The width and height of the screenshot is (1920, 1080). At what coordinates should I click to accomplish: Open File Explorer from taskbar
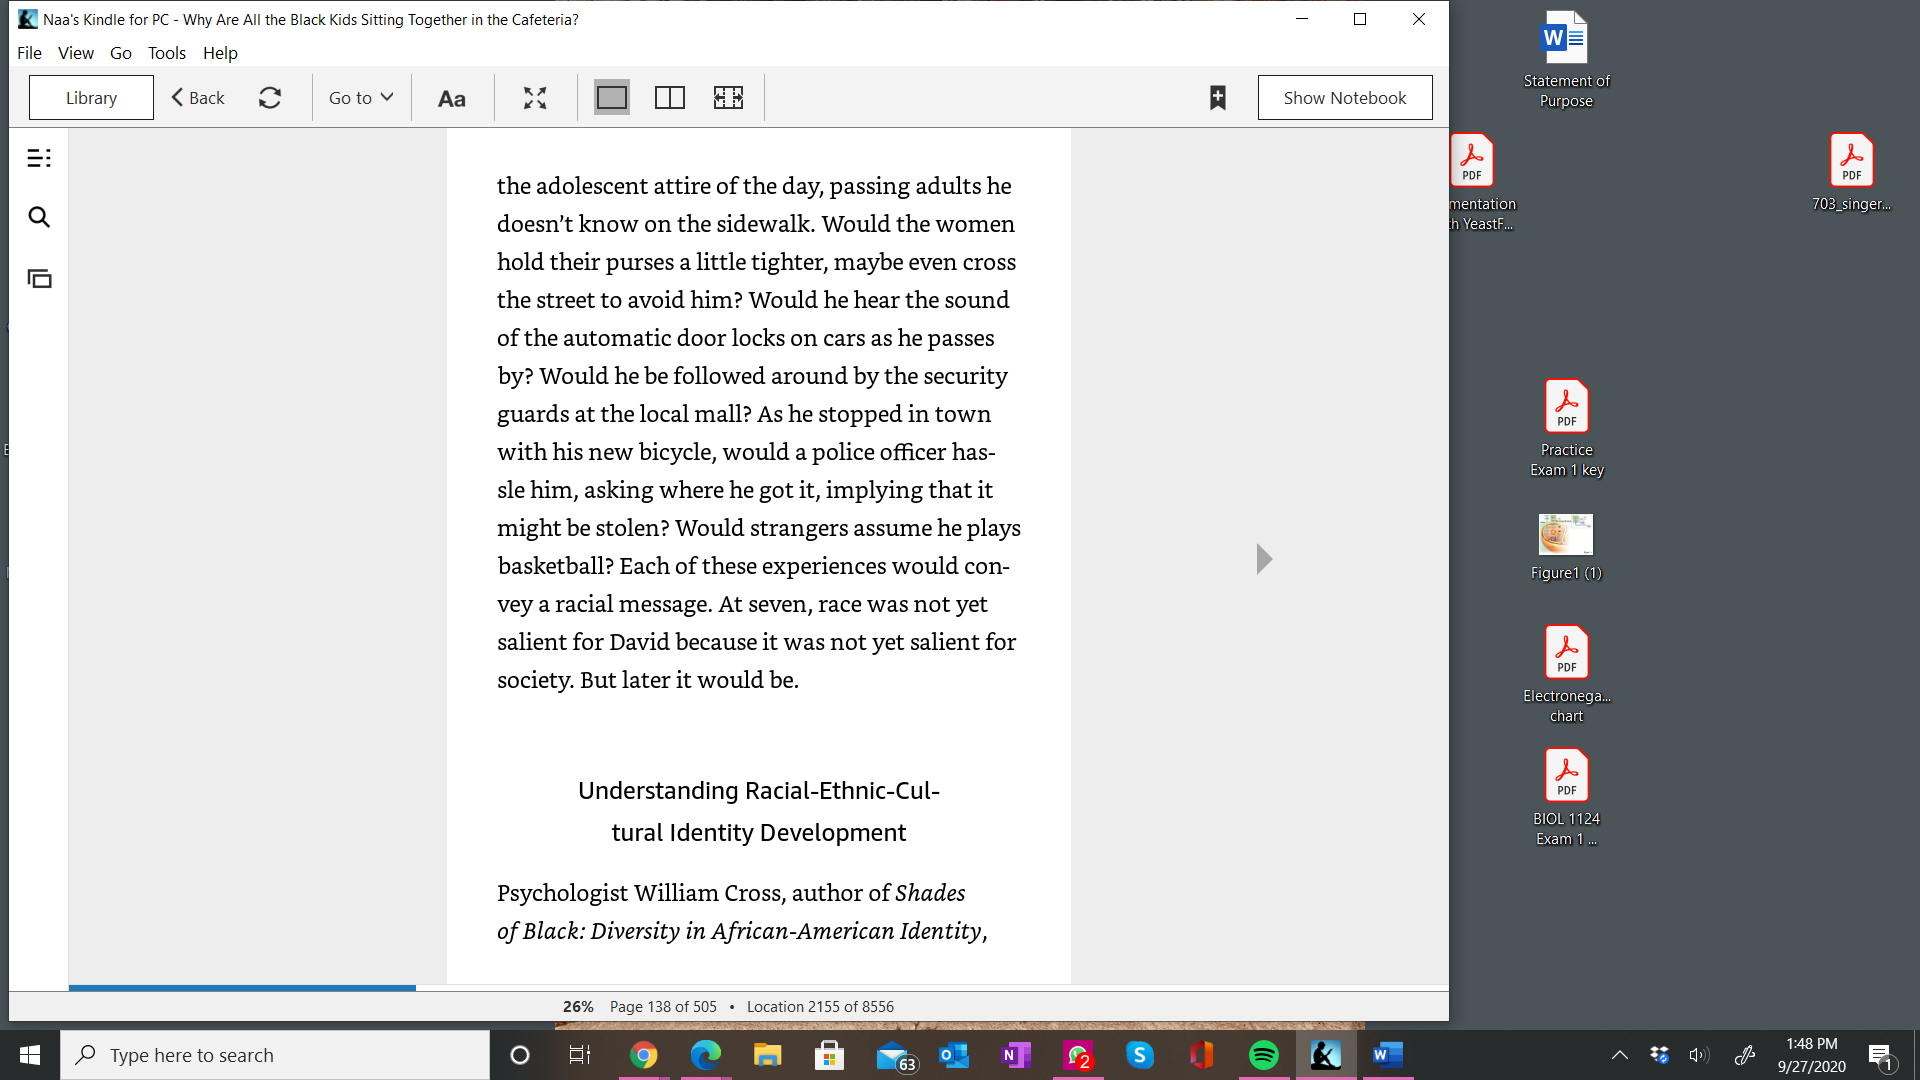coord(767,1055)
